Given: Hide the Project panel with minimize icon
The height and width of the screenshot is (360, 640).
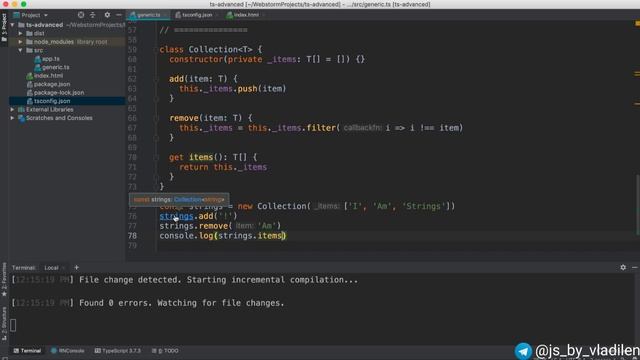Looking at the screenshot, I should point(118,15).
